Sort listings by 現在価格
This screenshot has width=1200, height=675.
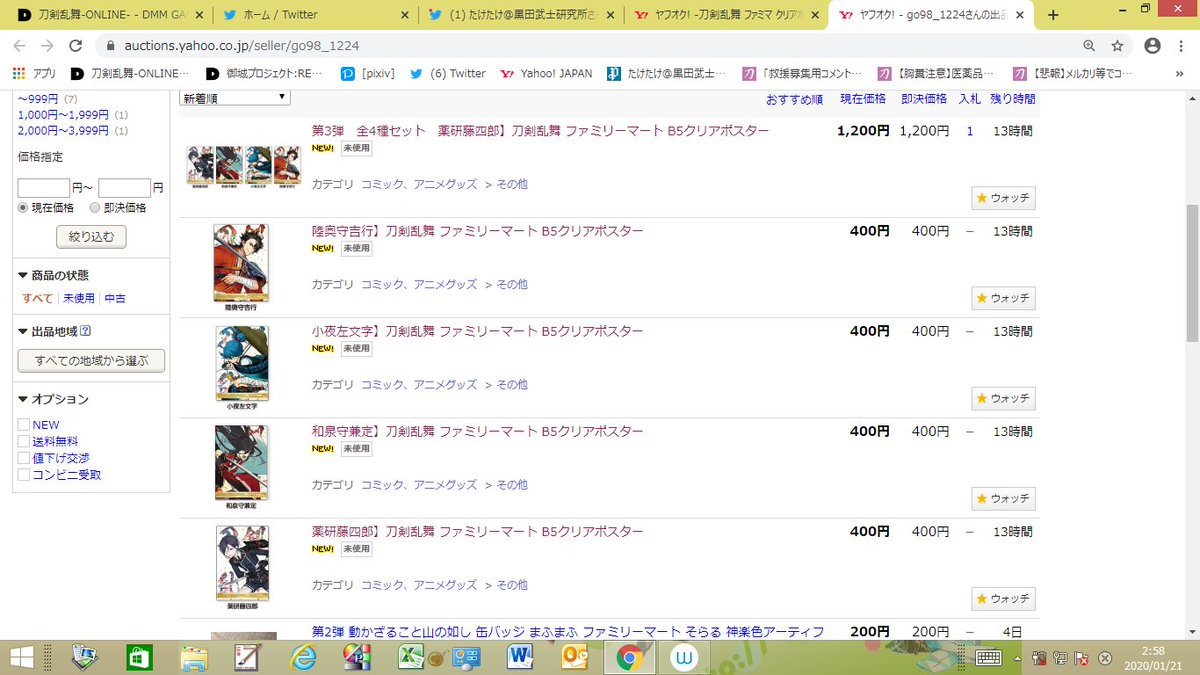click(x=862, y=99)
